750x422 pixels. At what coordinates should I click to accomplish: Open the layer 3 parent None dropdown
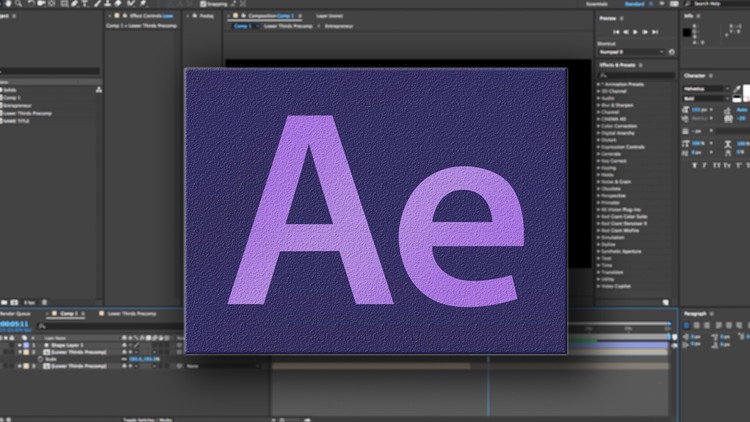click(x=223, y=366)
